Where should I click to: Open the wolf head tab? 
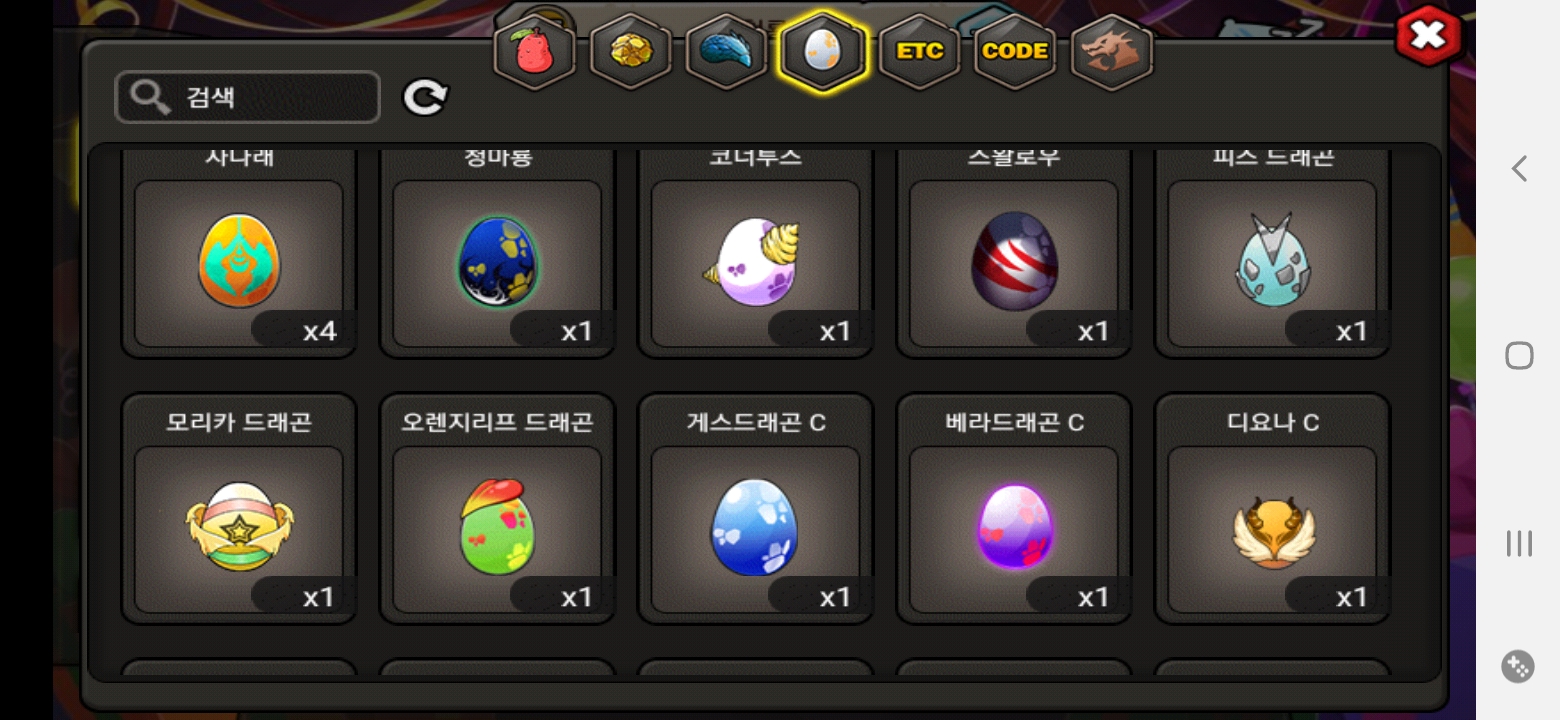[x=1112, y=52]
